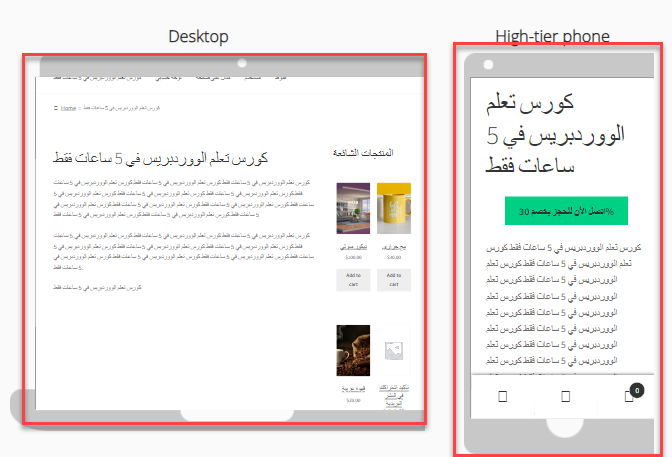Tap the middle icon in the phone bottom bar
This screenshot has width=672, height=457.
(x=566, y=396)
